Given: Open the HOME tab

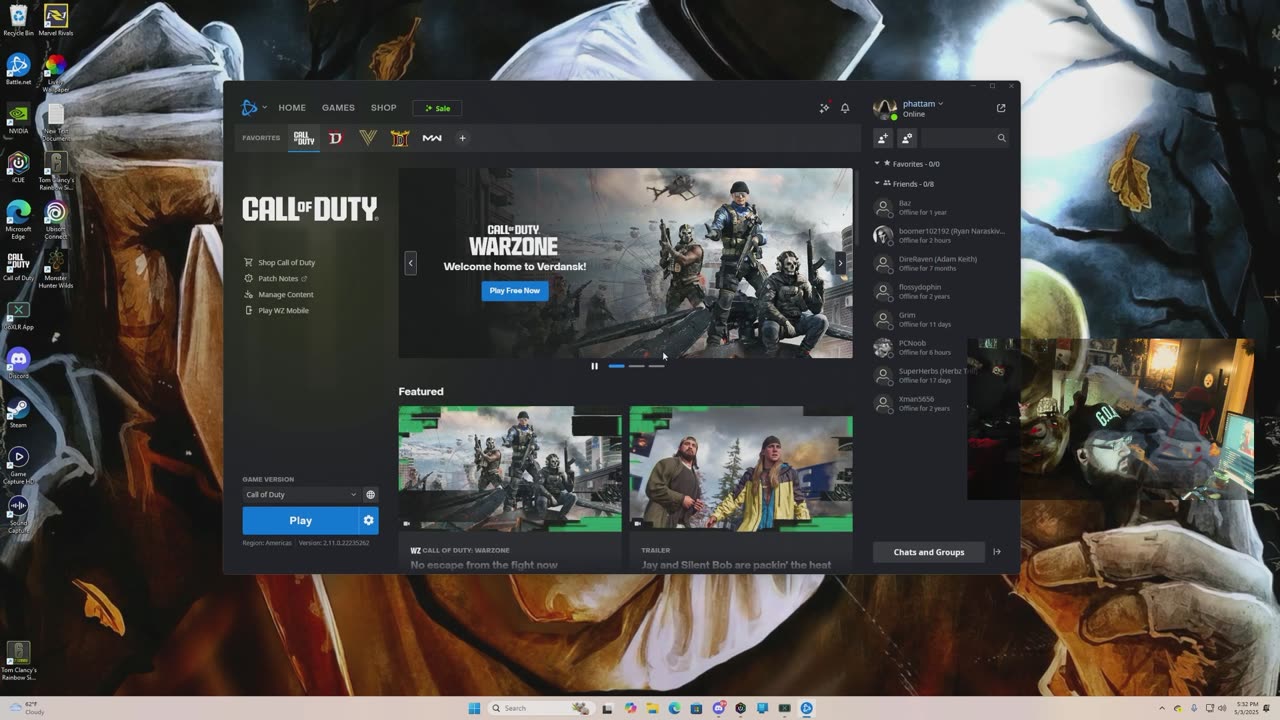Looking at the screenshot, I should pyautogui.click(x=292, y=108).
